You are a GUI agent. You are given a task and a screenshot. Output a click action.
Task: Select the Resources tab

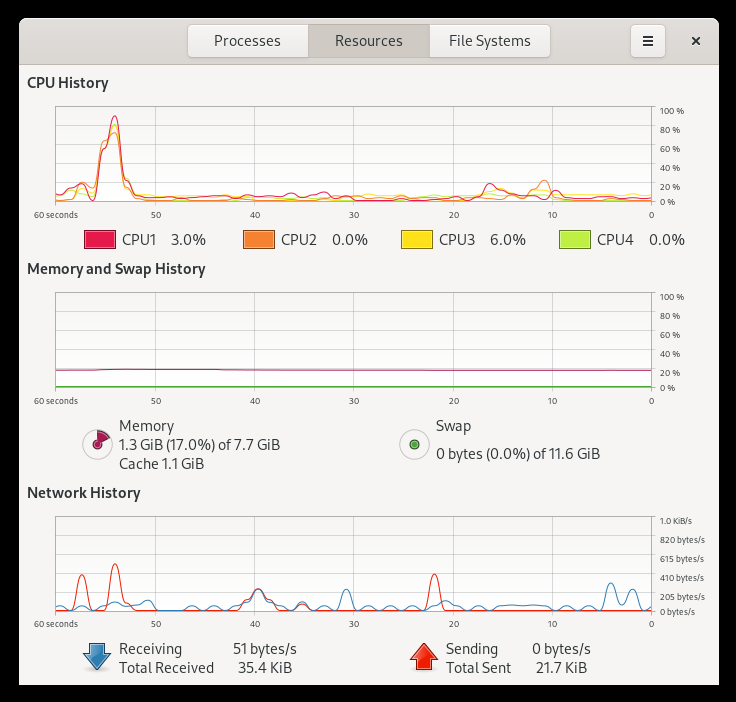point(369,41)
